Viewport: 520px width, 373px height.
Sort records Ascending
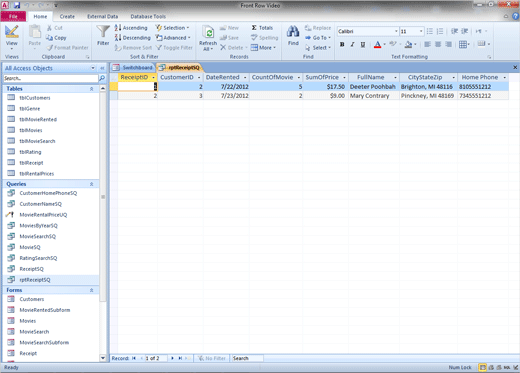[131, 28]
